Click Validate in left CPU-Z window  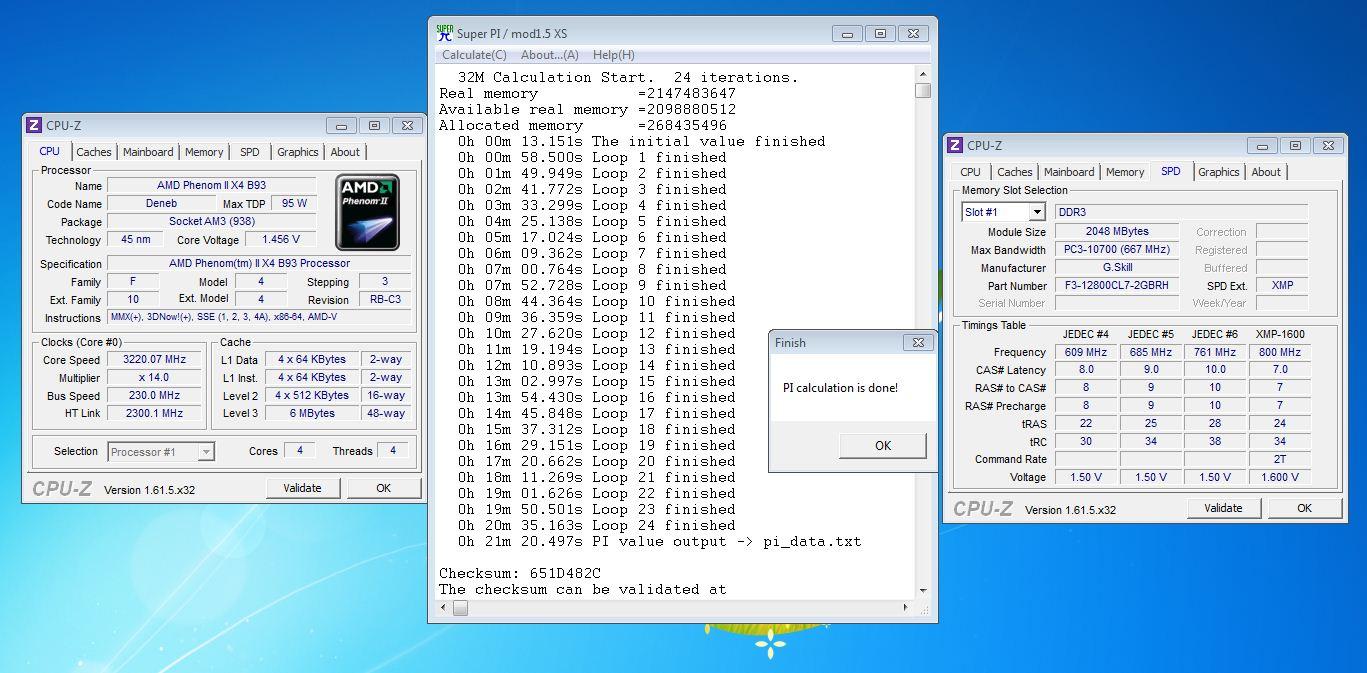click(302, 488)
